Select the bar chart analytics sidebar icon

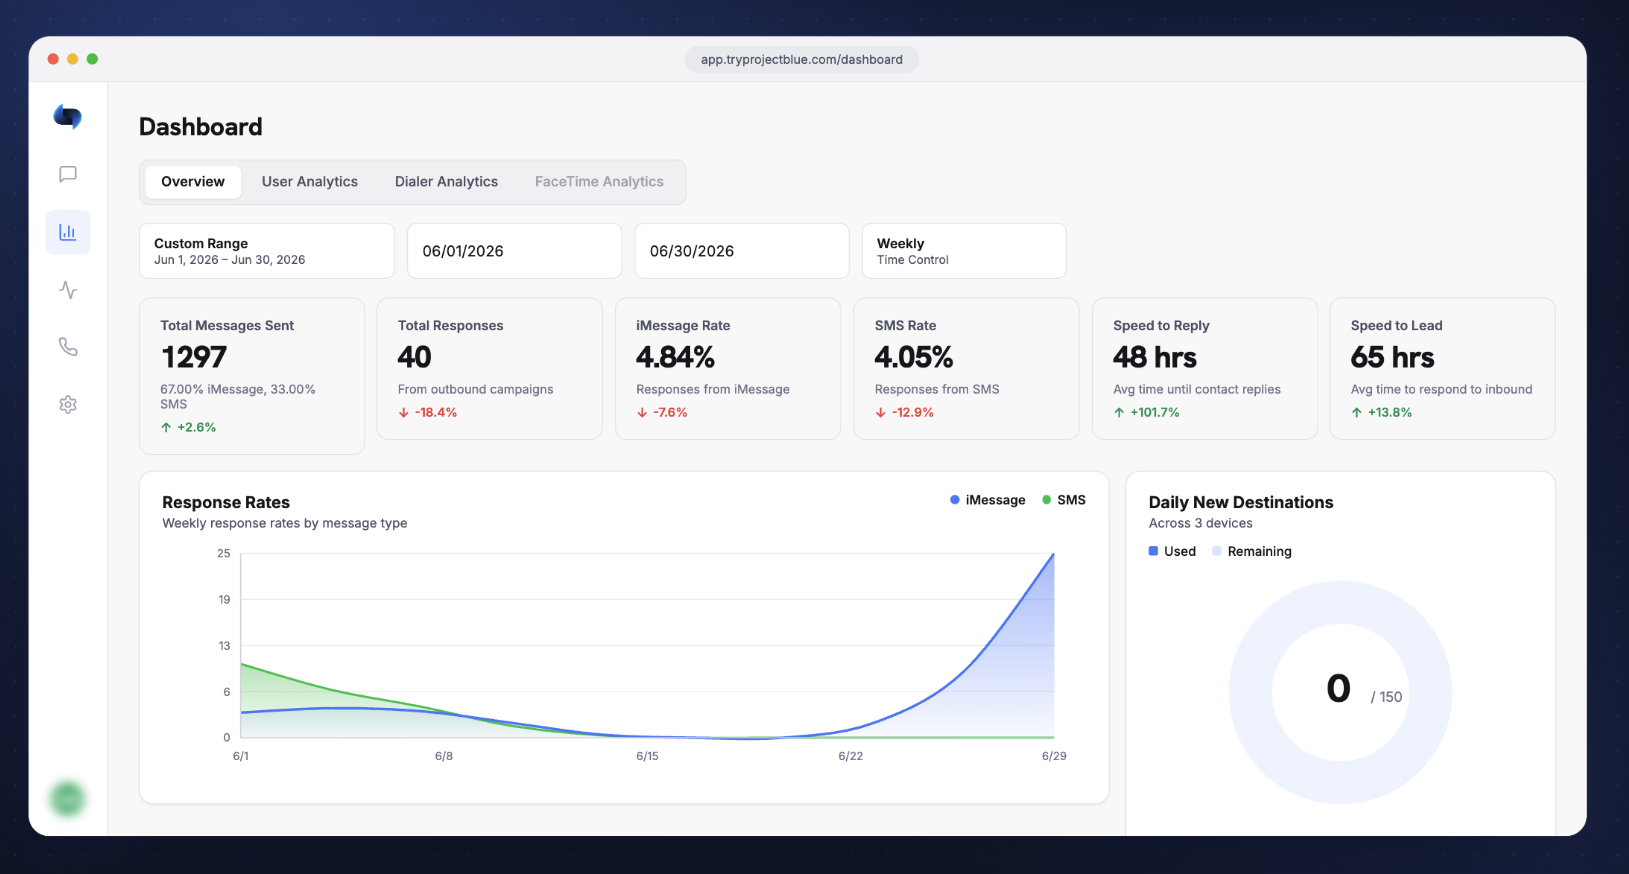pos(68,232)
